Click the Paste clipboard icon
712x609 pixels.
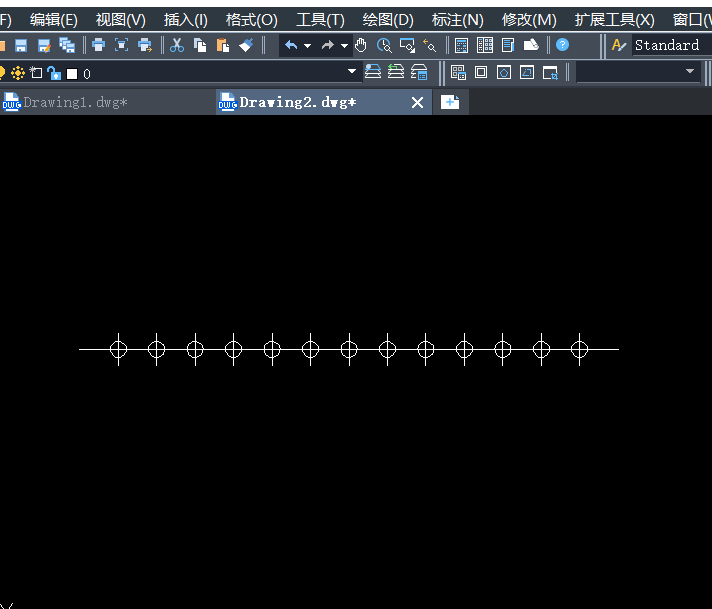click(x=222, y=45)
